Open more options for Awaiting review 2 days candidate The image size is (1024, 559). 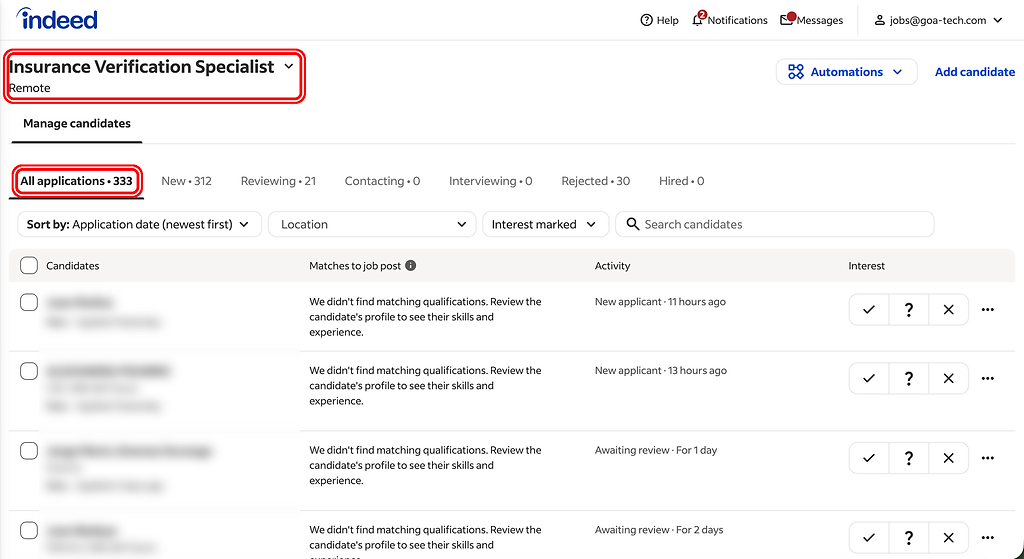click(987, 537)
